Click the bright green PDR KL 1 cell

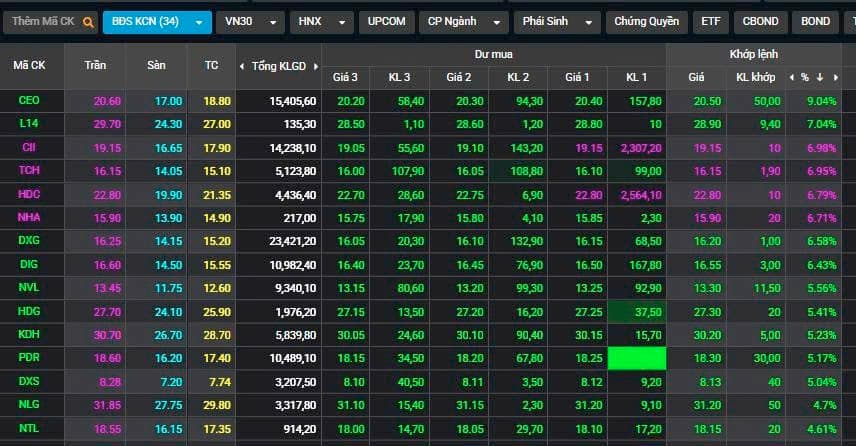click(x=629, y=358)
